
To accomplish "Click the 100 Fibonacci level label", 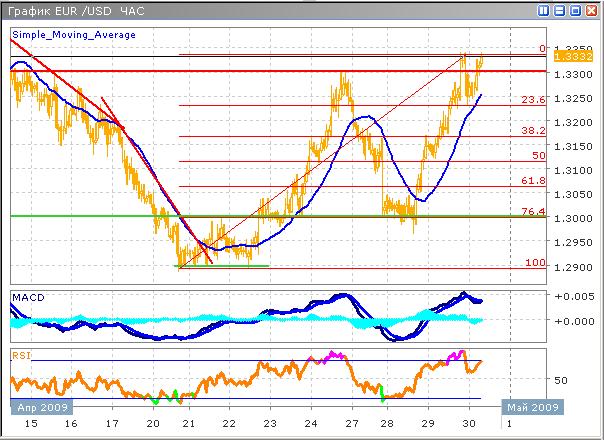I will coord(535,262).
